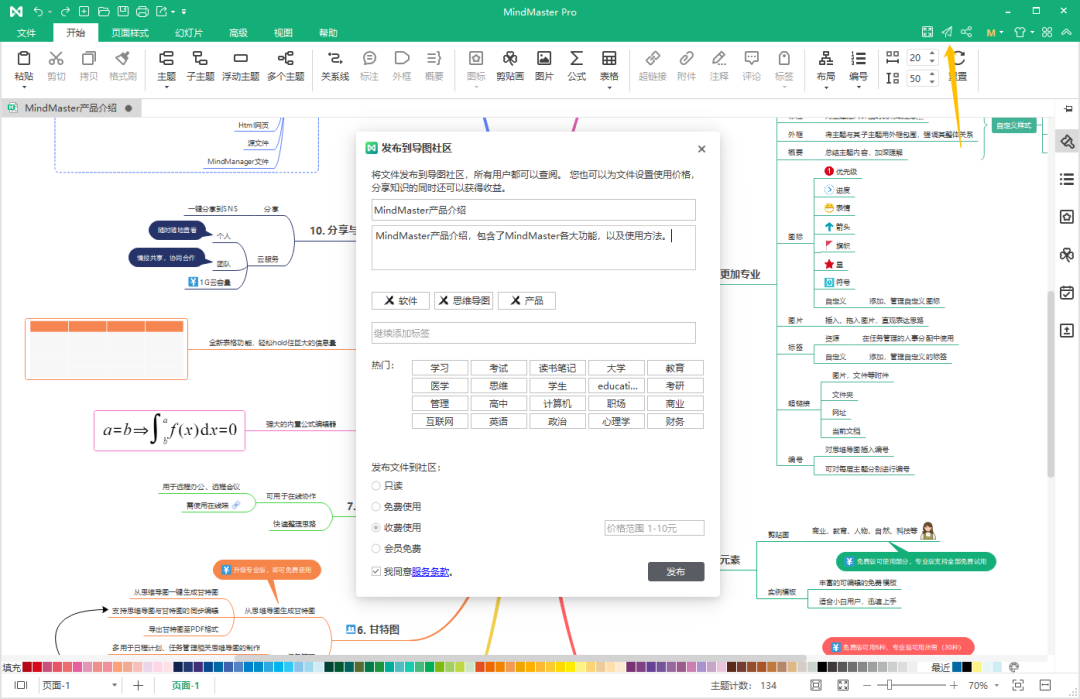Add the popular tag 互联网
Screen dimensions: 1080x699
click(x=439, y=421)
